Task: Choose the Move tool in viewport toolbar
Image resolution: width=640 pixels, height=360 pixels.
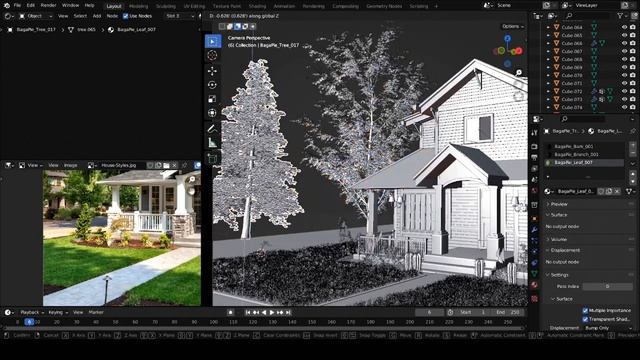Action: 212,71
